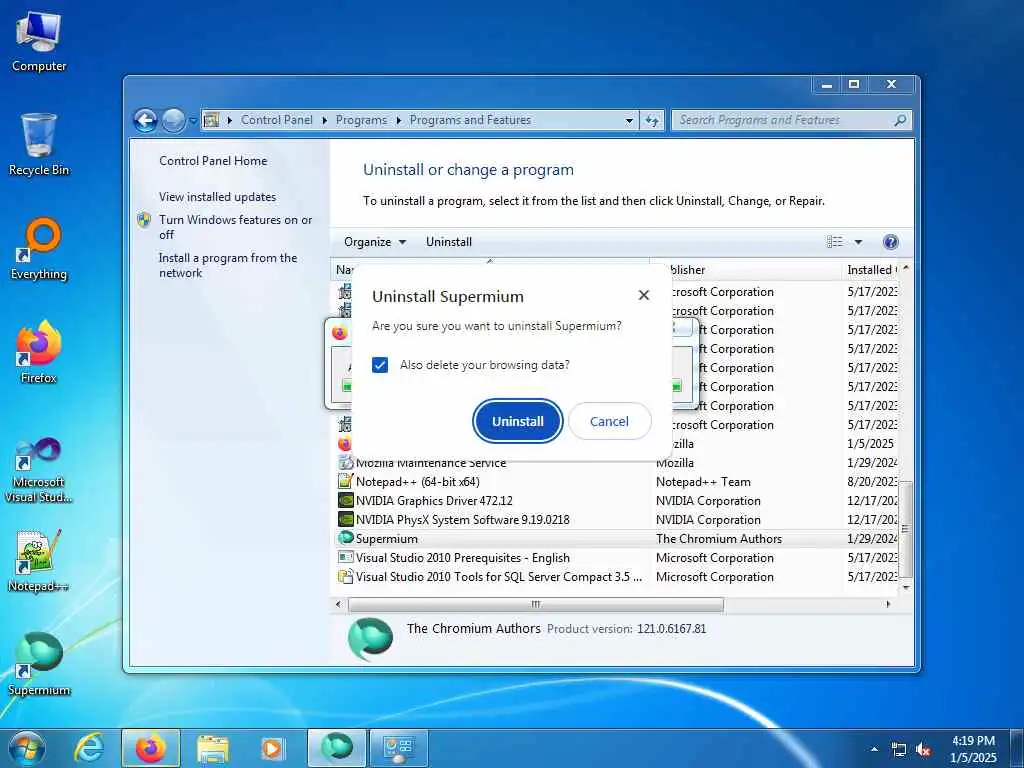The width and height of the screenshot is (1024, 768).
Task: Select Programs and Features in breadcrumb
Action: coord(470,120)
